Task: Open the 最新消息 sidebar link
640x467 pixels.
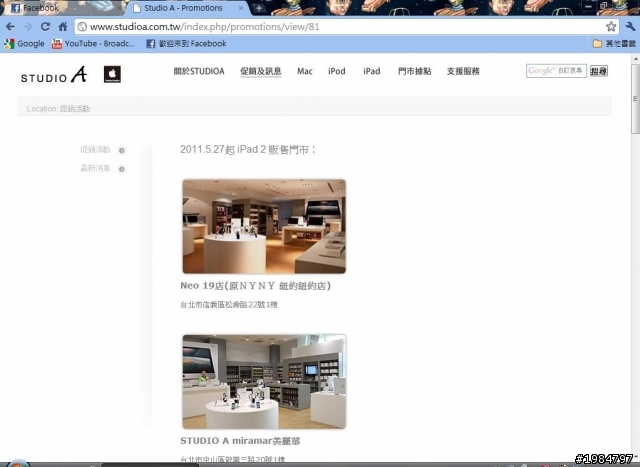Action: (96, 168)
